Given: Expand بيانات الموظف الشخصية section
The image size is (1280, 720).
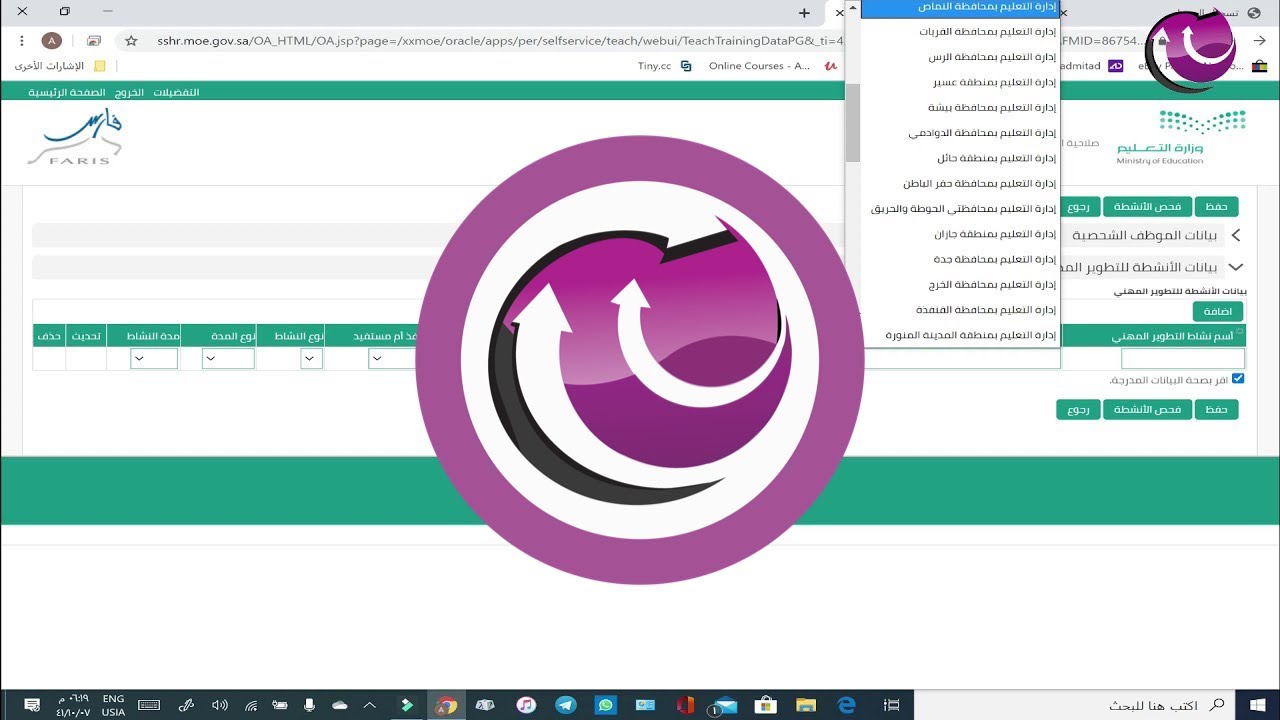Looking at the screenshot, I should tap(1235, 236).
